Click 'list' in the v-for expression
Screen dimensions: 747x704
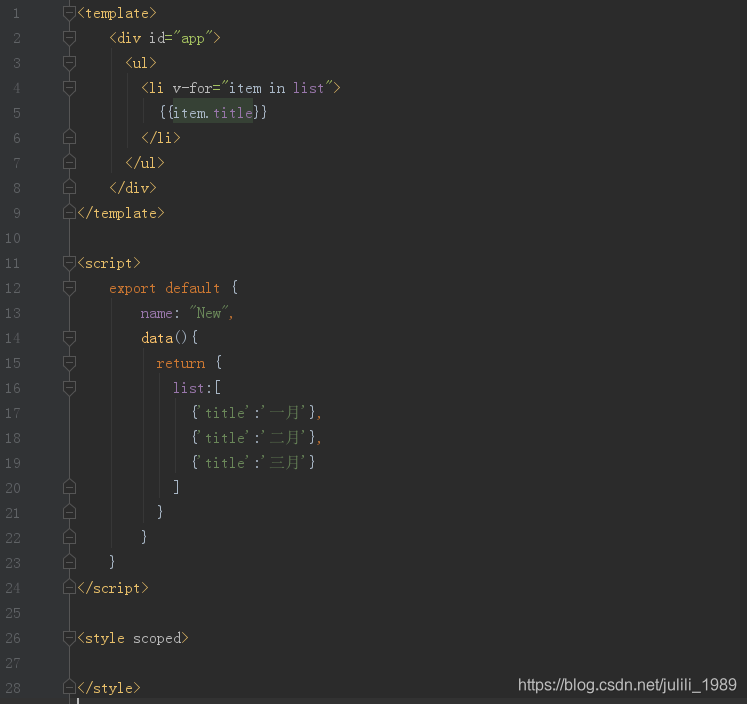pyautogui.click(x=308, y=88)
